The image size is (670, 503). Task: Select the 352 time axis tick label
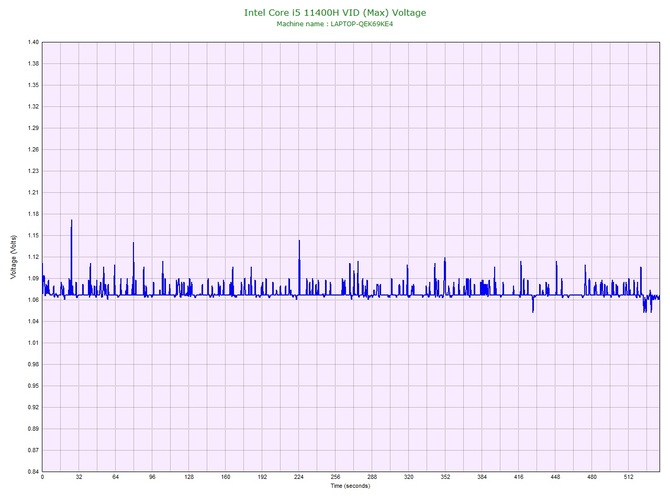tap(445, 478)
